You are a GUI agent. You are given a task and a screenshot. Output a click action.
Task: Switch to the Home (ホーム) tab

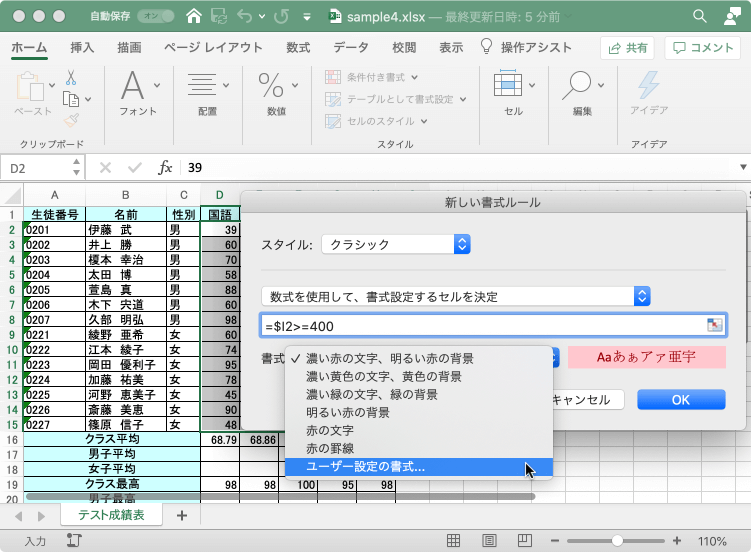point(29,47)
